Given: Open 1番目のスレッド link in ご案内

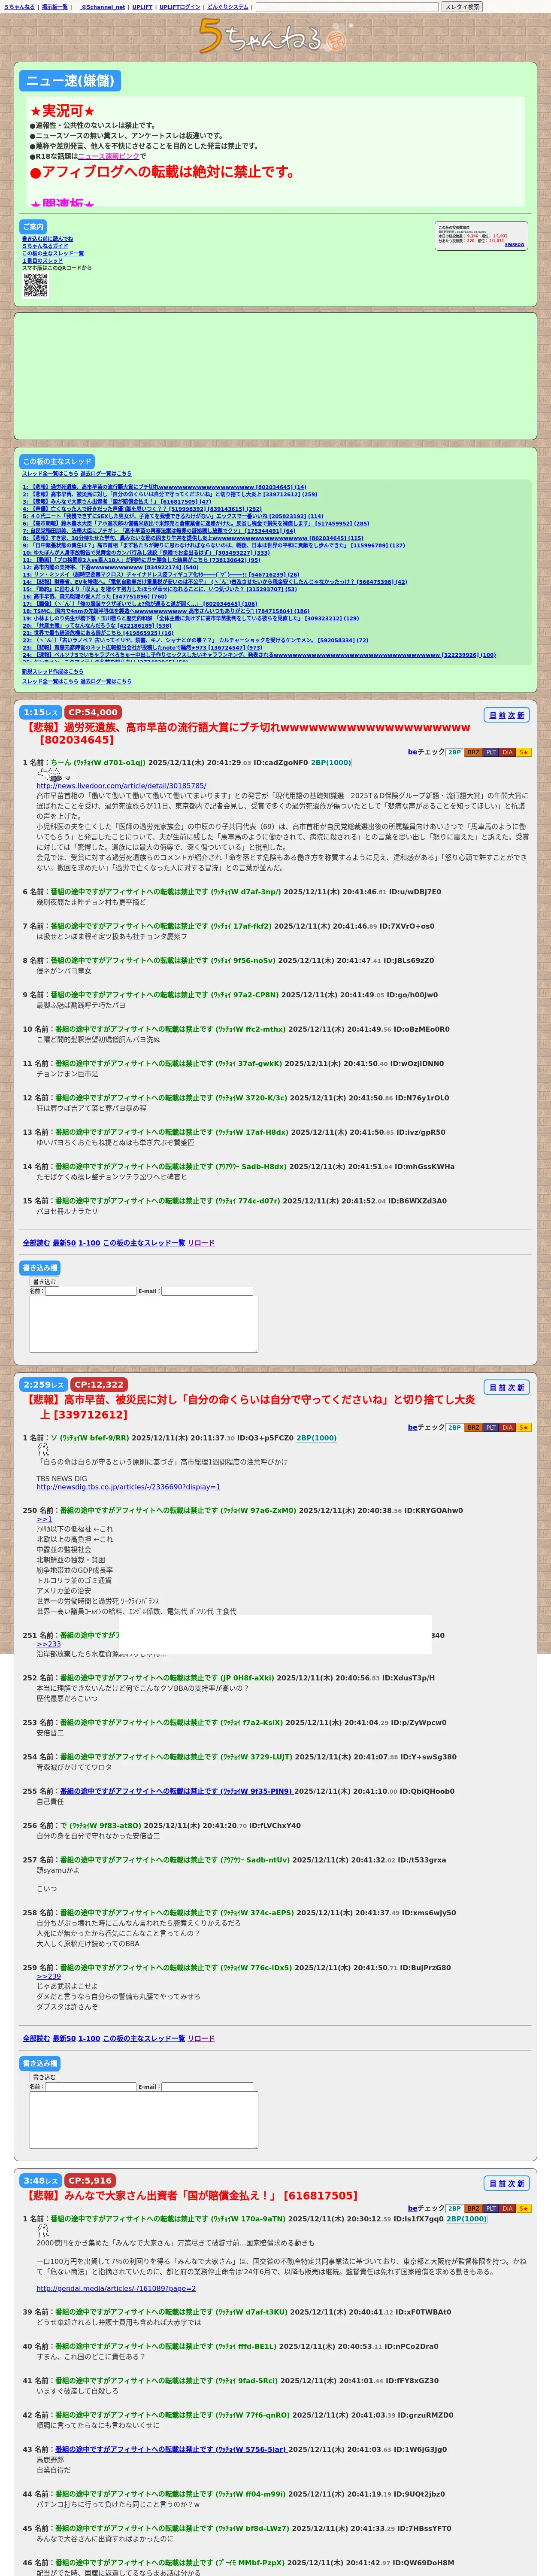Looking at the screenshot, I should coord(42,261).
